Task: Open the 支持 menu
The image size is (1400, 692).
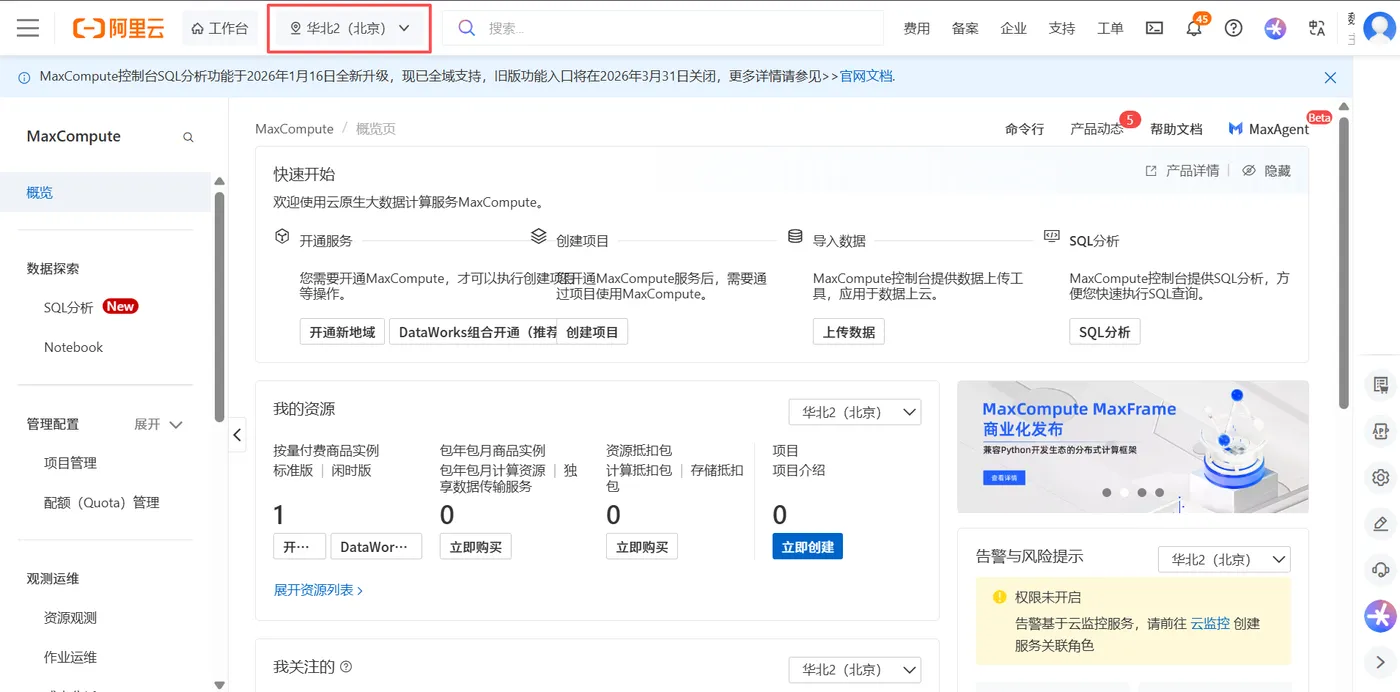Action: tap(1062, 28)
